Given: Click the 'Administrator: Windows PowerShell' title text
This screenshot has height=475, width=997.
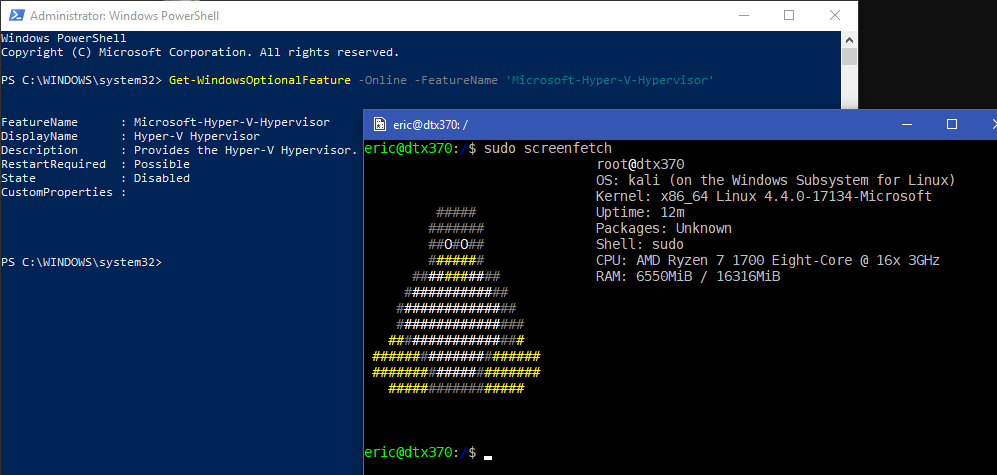Looking at the screenshot, I should coord(125,16).
